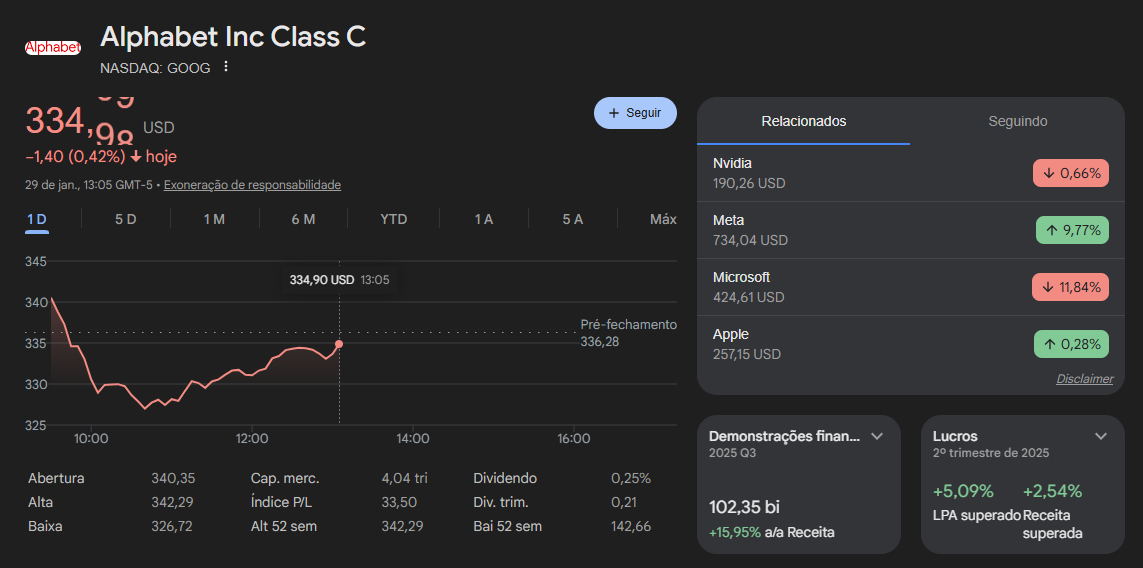The image size is (1143, 568).
Task: Open the Disclaimer link
Action: (x=1084, y=379)
